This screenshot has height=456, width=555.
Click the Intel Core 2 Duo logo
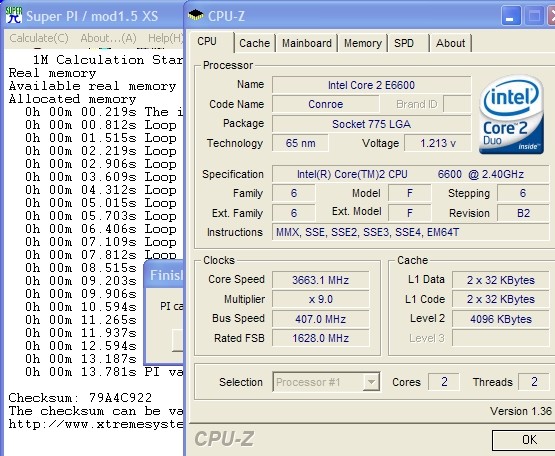(x=511, y=115)
